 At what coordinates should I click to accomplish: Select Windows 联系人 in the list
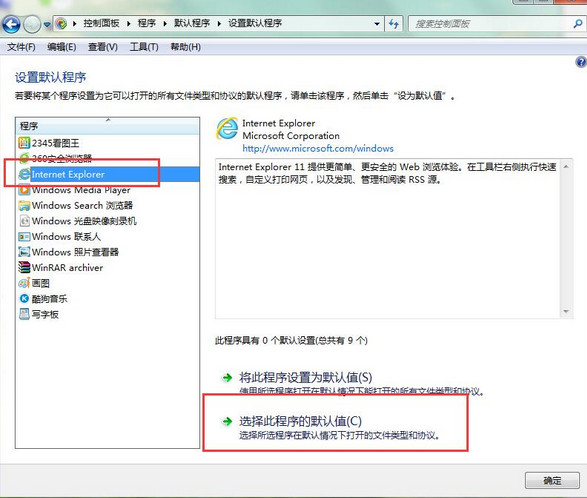66,237
